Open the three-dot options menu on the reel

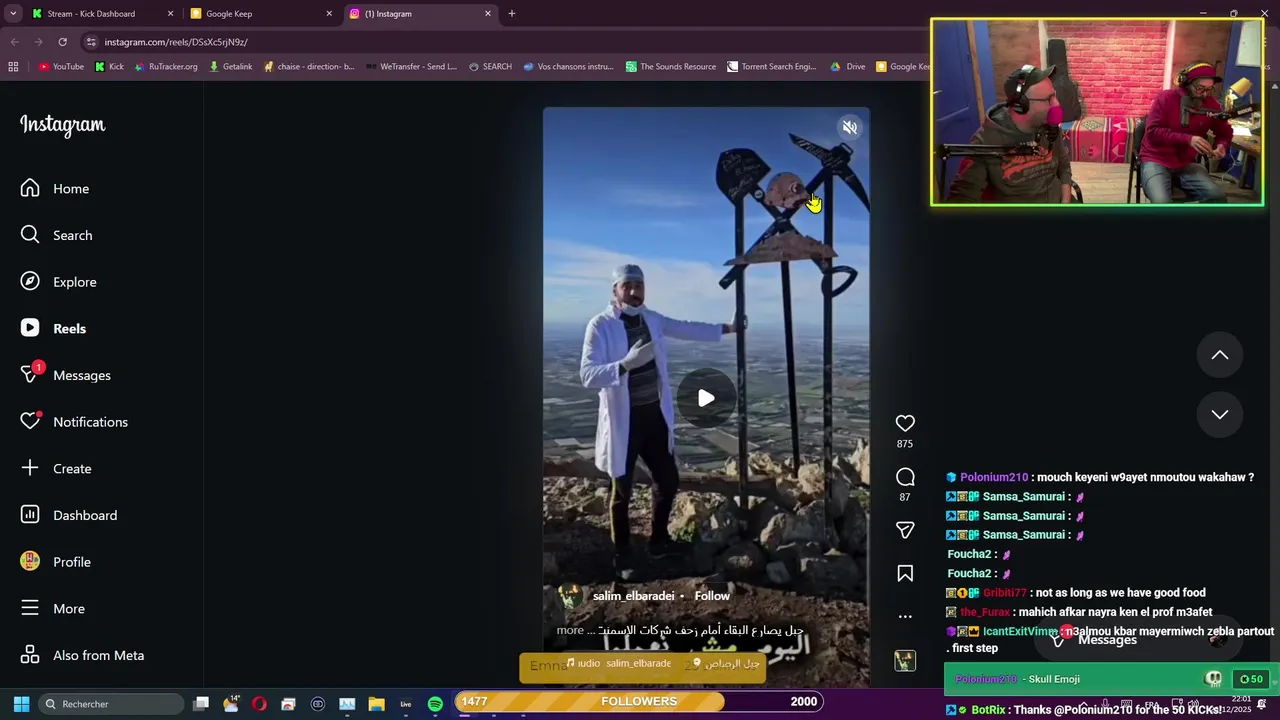click(x=905, y=617)
